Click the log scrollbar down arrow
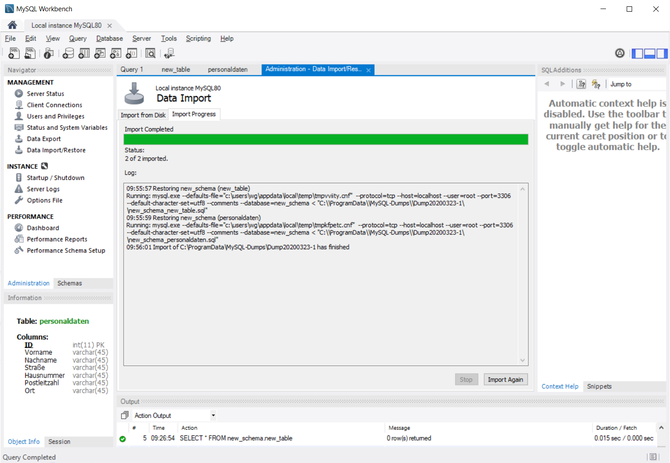The width and height of the screenshot is (670, 463). pos(523,360)
